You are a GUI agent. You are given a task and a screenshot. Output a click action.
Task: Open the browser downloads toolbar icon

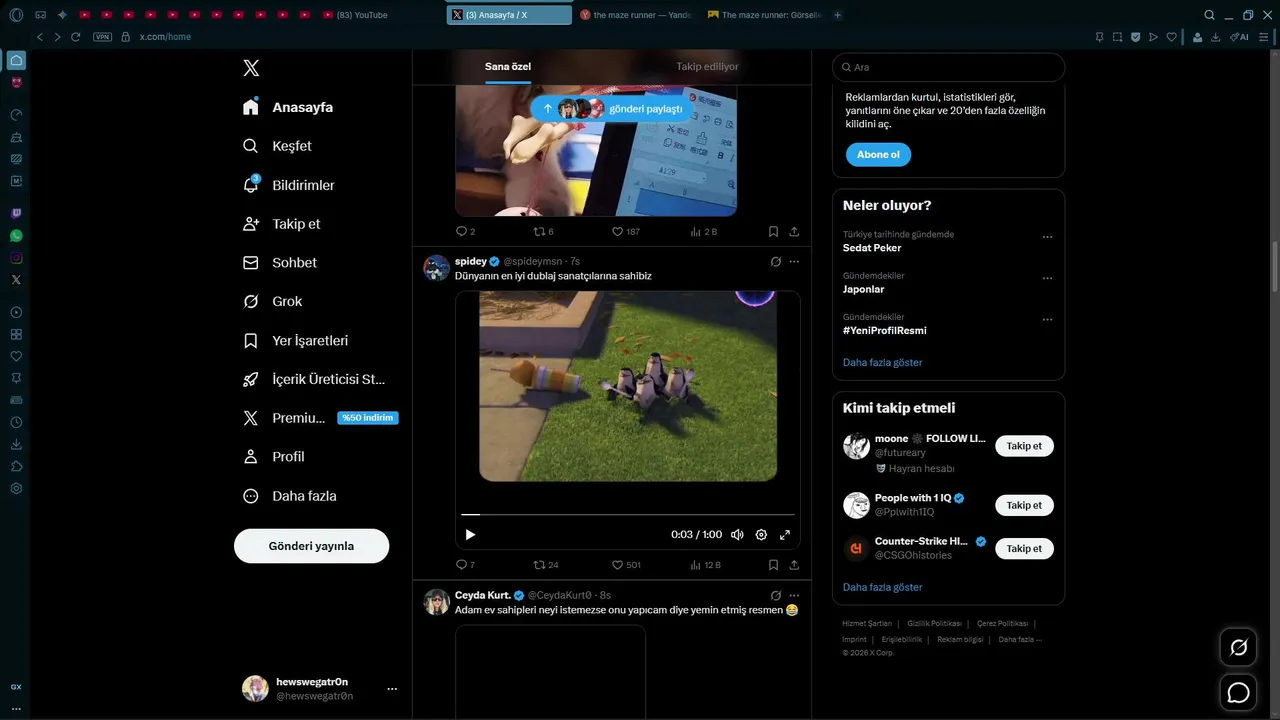(x=1216, y=37)
